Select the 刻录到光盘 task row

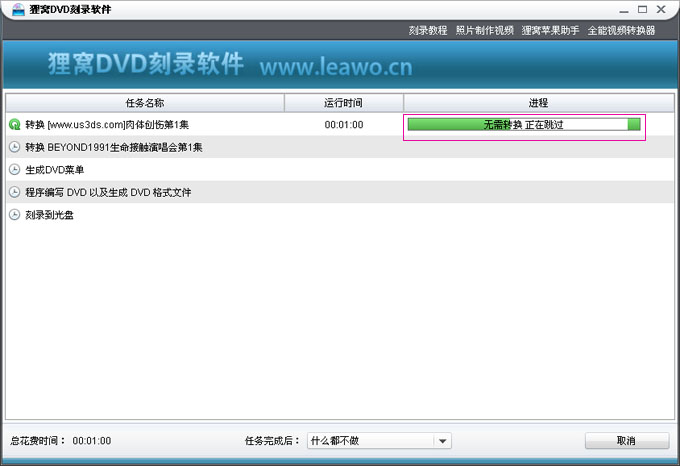pyautogui.click(x=340, y=215)
